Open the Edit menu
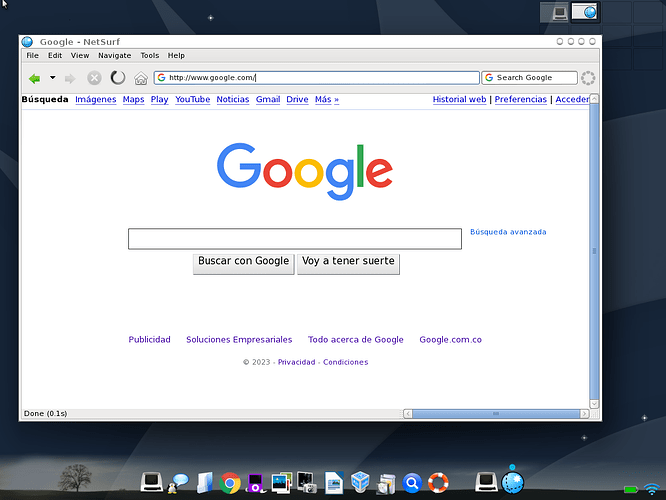Image resolution: width=666 pixels, height=500 pixels. (x=55, y=56)
